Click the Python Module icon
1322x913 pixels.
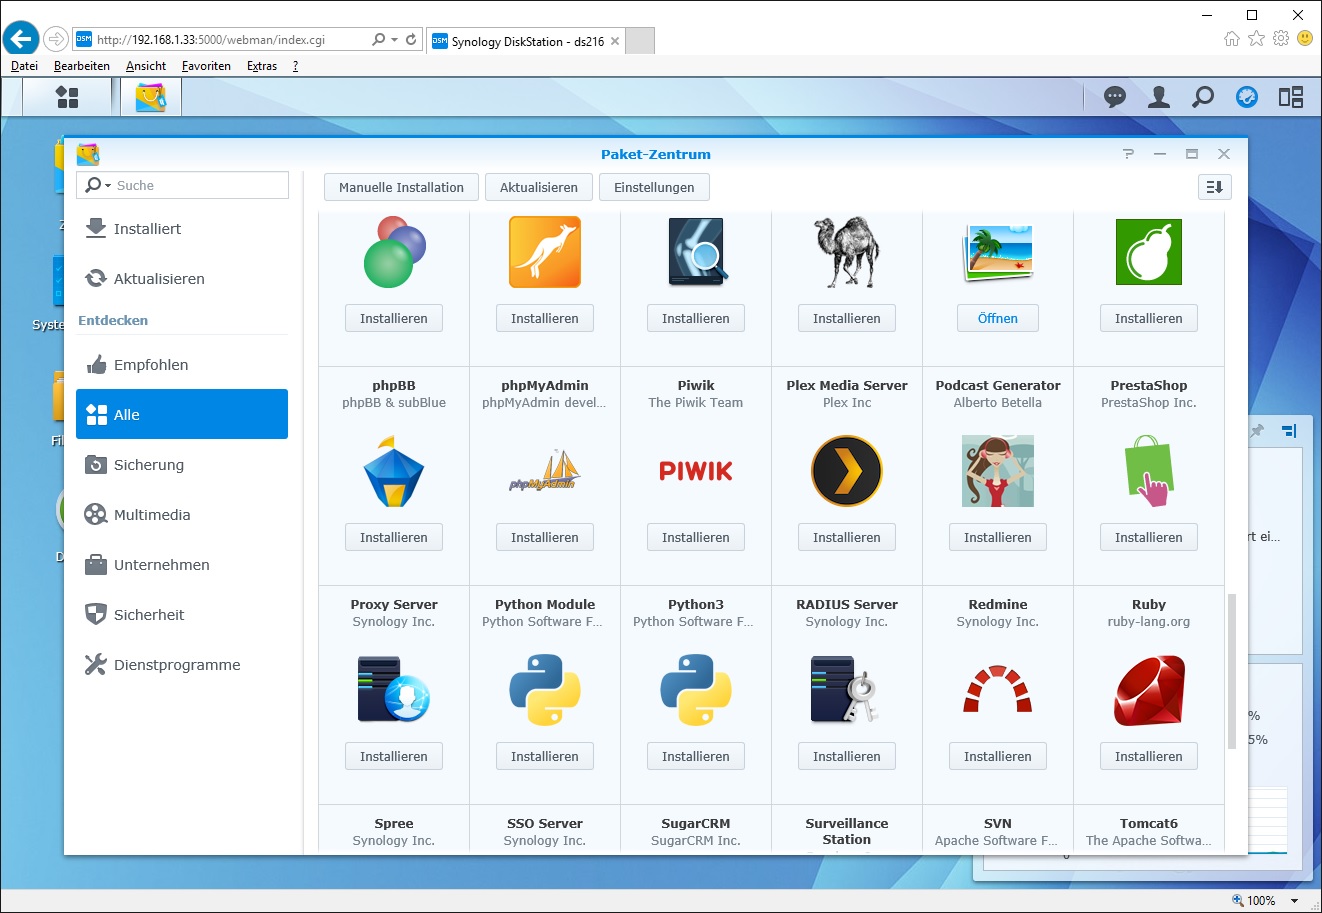tap(545, 690)
